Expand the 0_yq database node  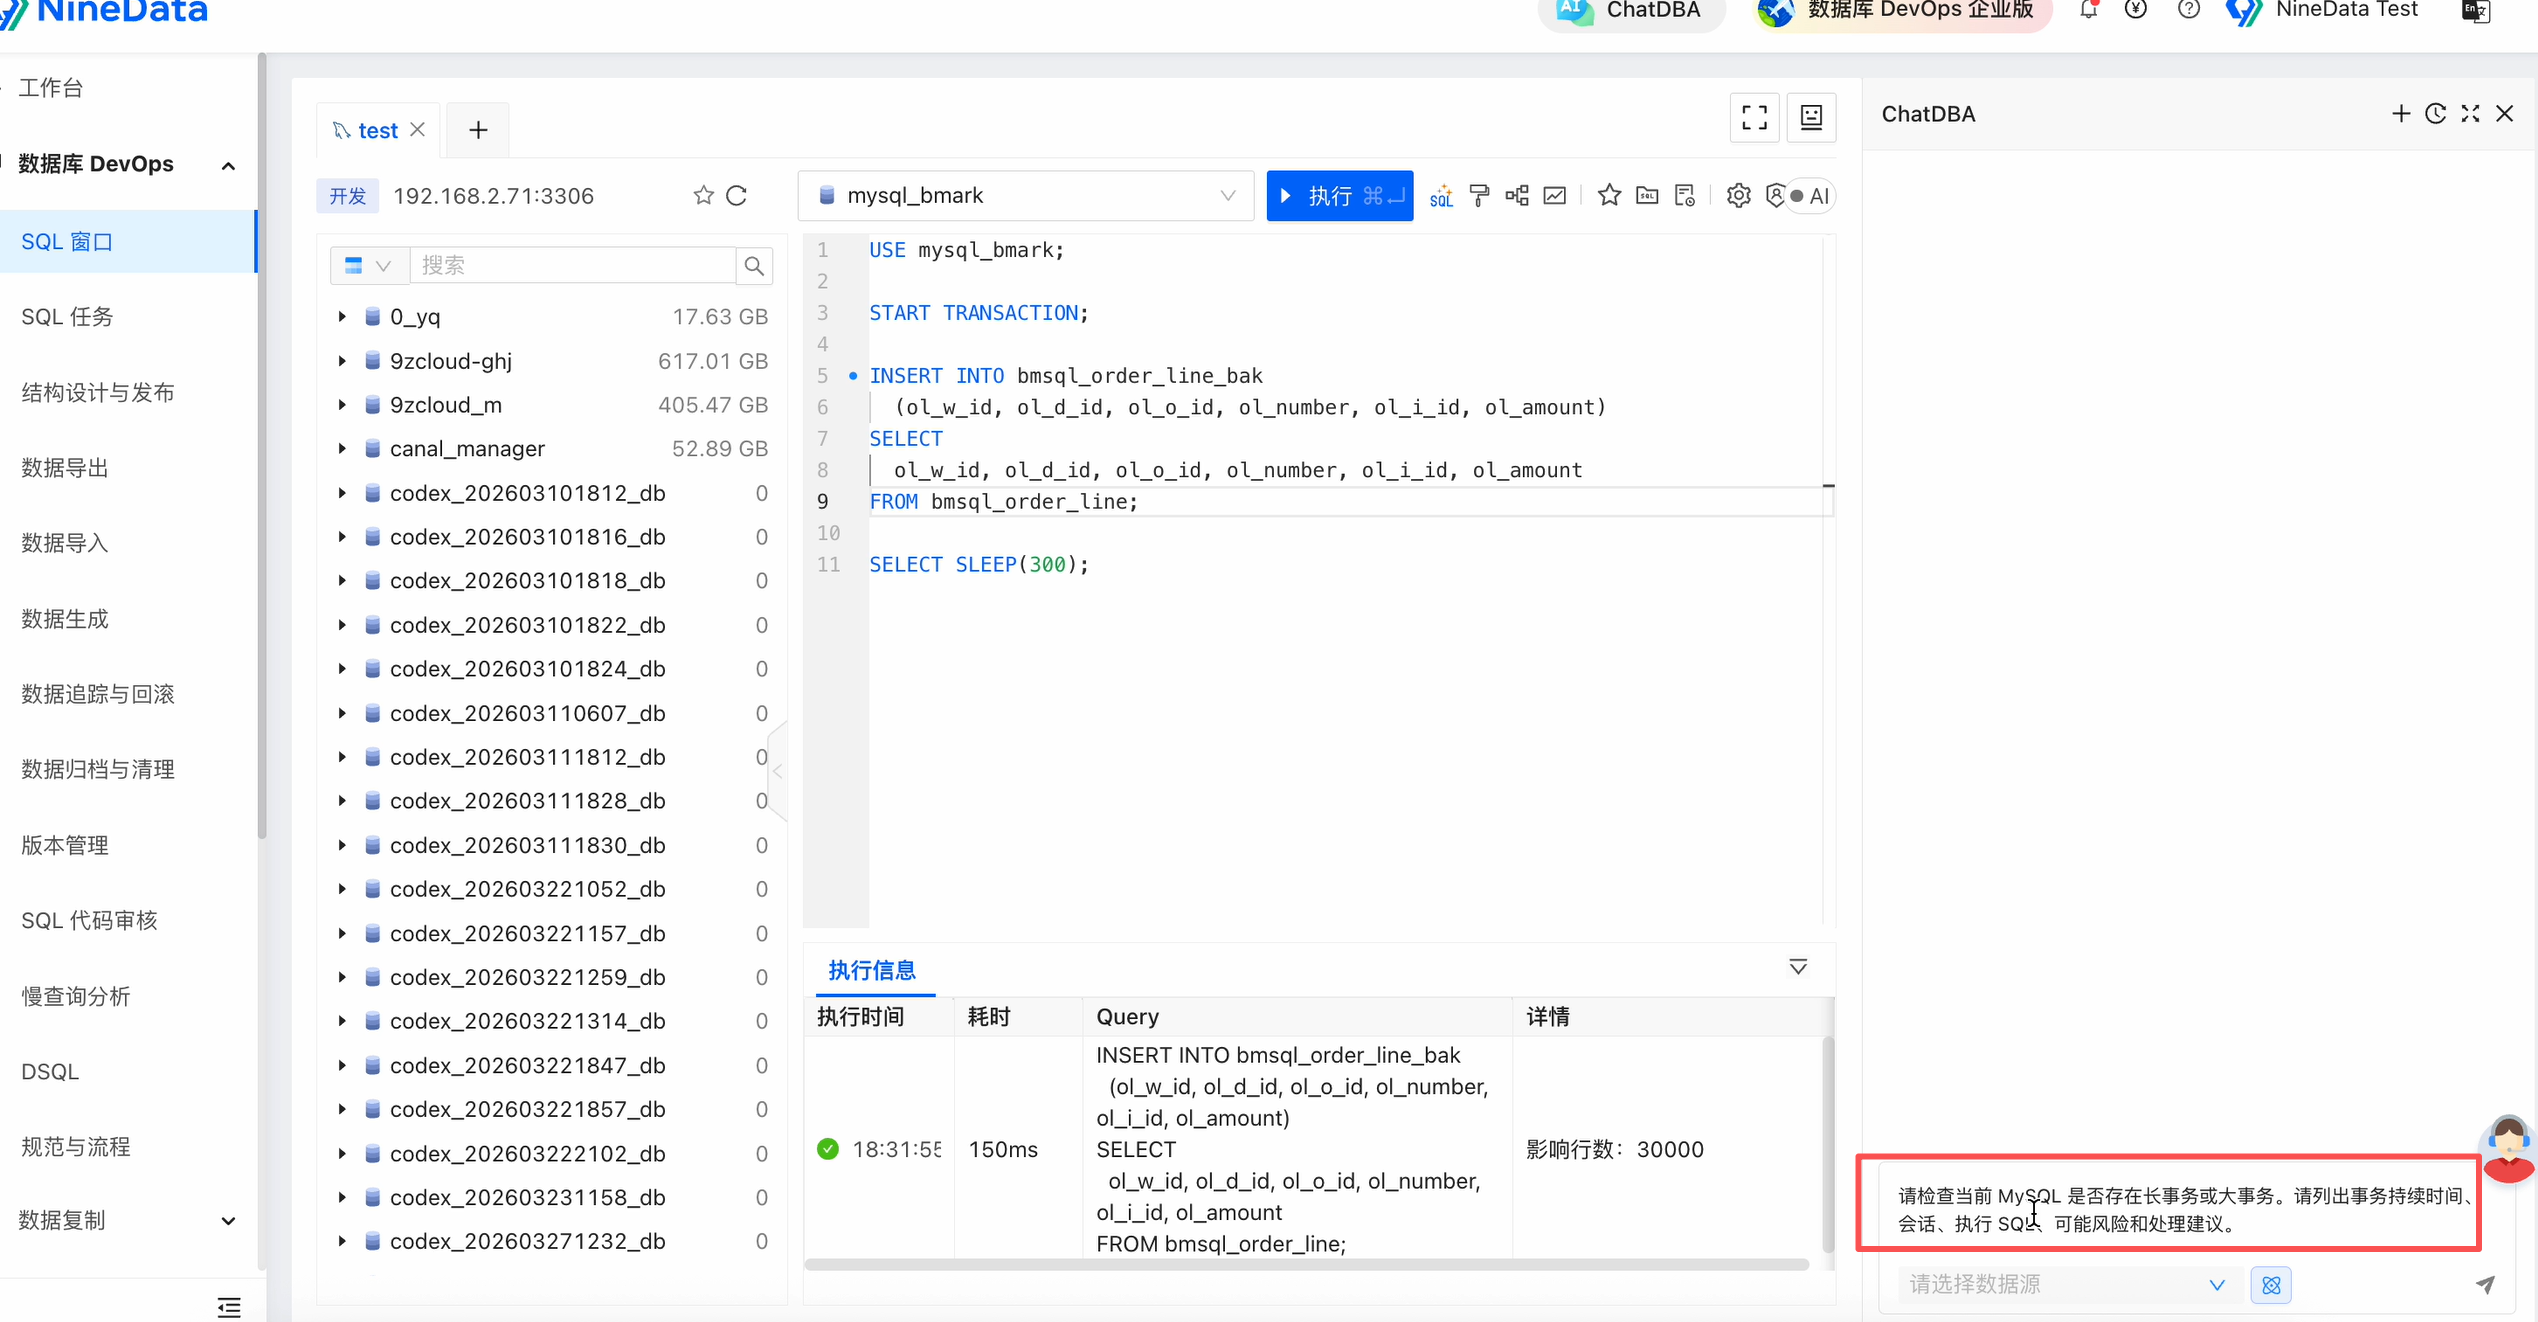pos(342,317)
